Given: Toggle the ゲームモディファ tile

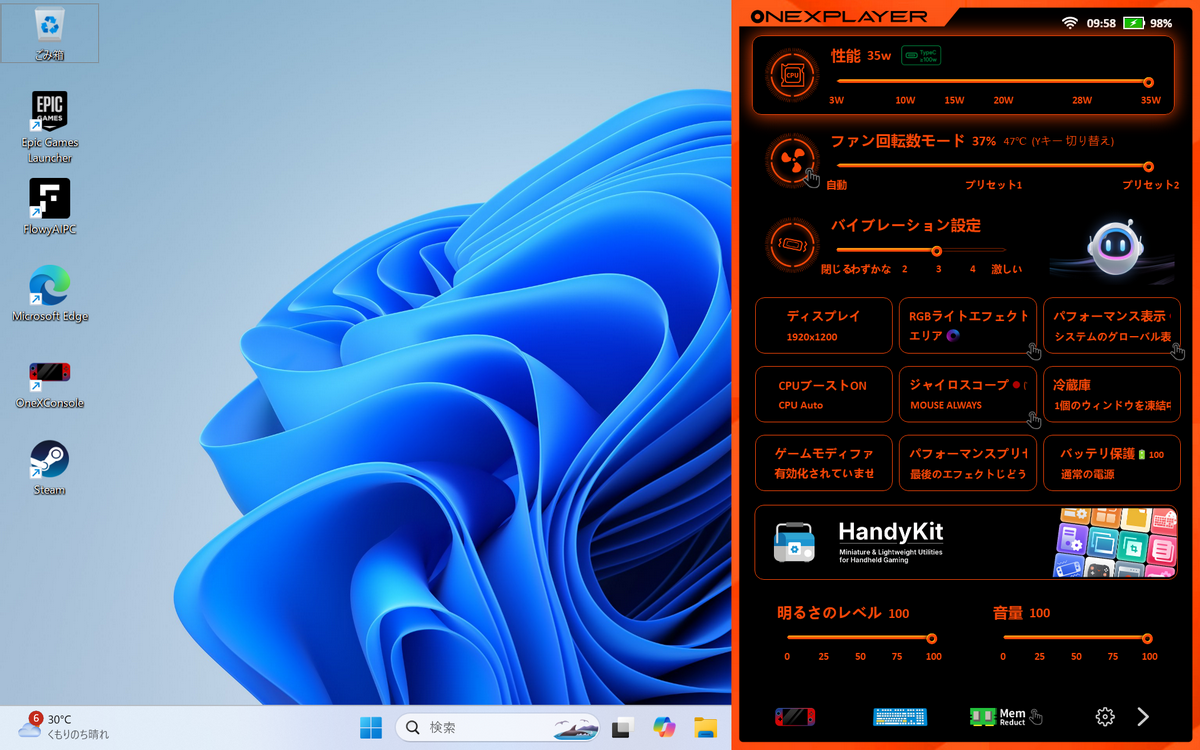Looking at the screenshot, I should point(824,463).
